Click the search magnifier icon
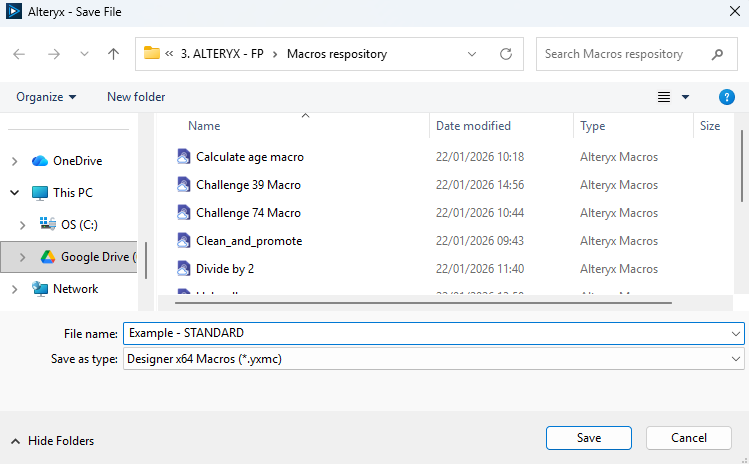Screen dimensions: 749x464 [x=717, y=54]
